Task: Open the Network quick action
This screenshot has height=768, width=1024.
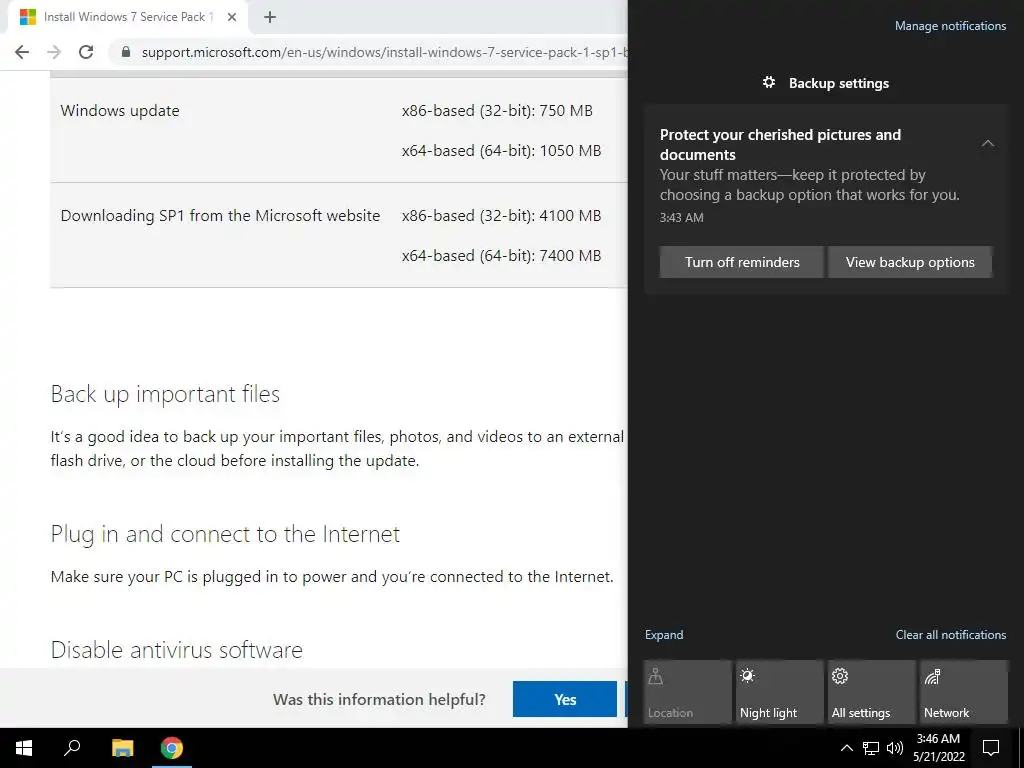Action: point(964,692)
